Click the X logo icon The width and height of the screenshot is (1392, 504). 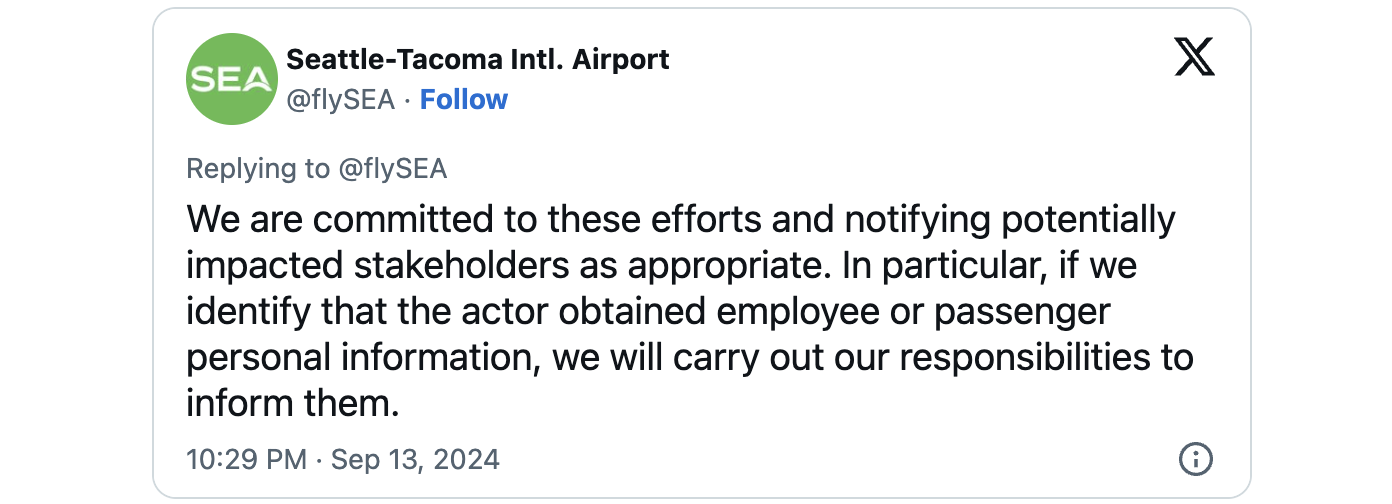coord(1194,57)
